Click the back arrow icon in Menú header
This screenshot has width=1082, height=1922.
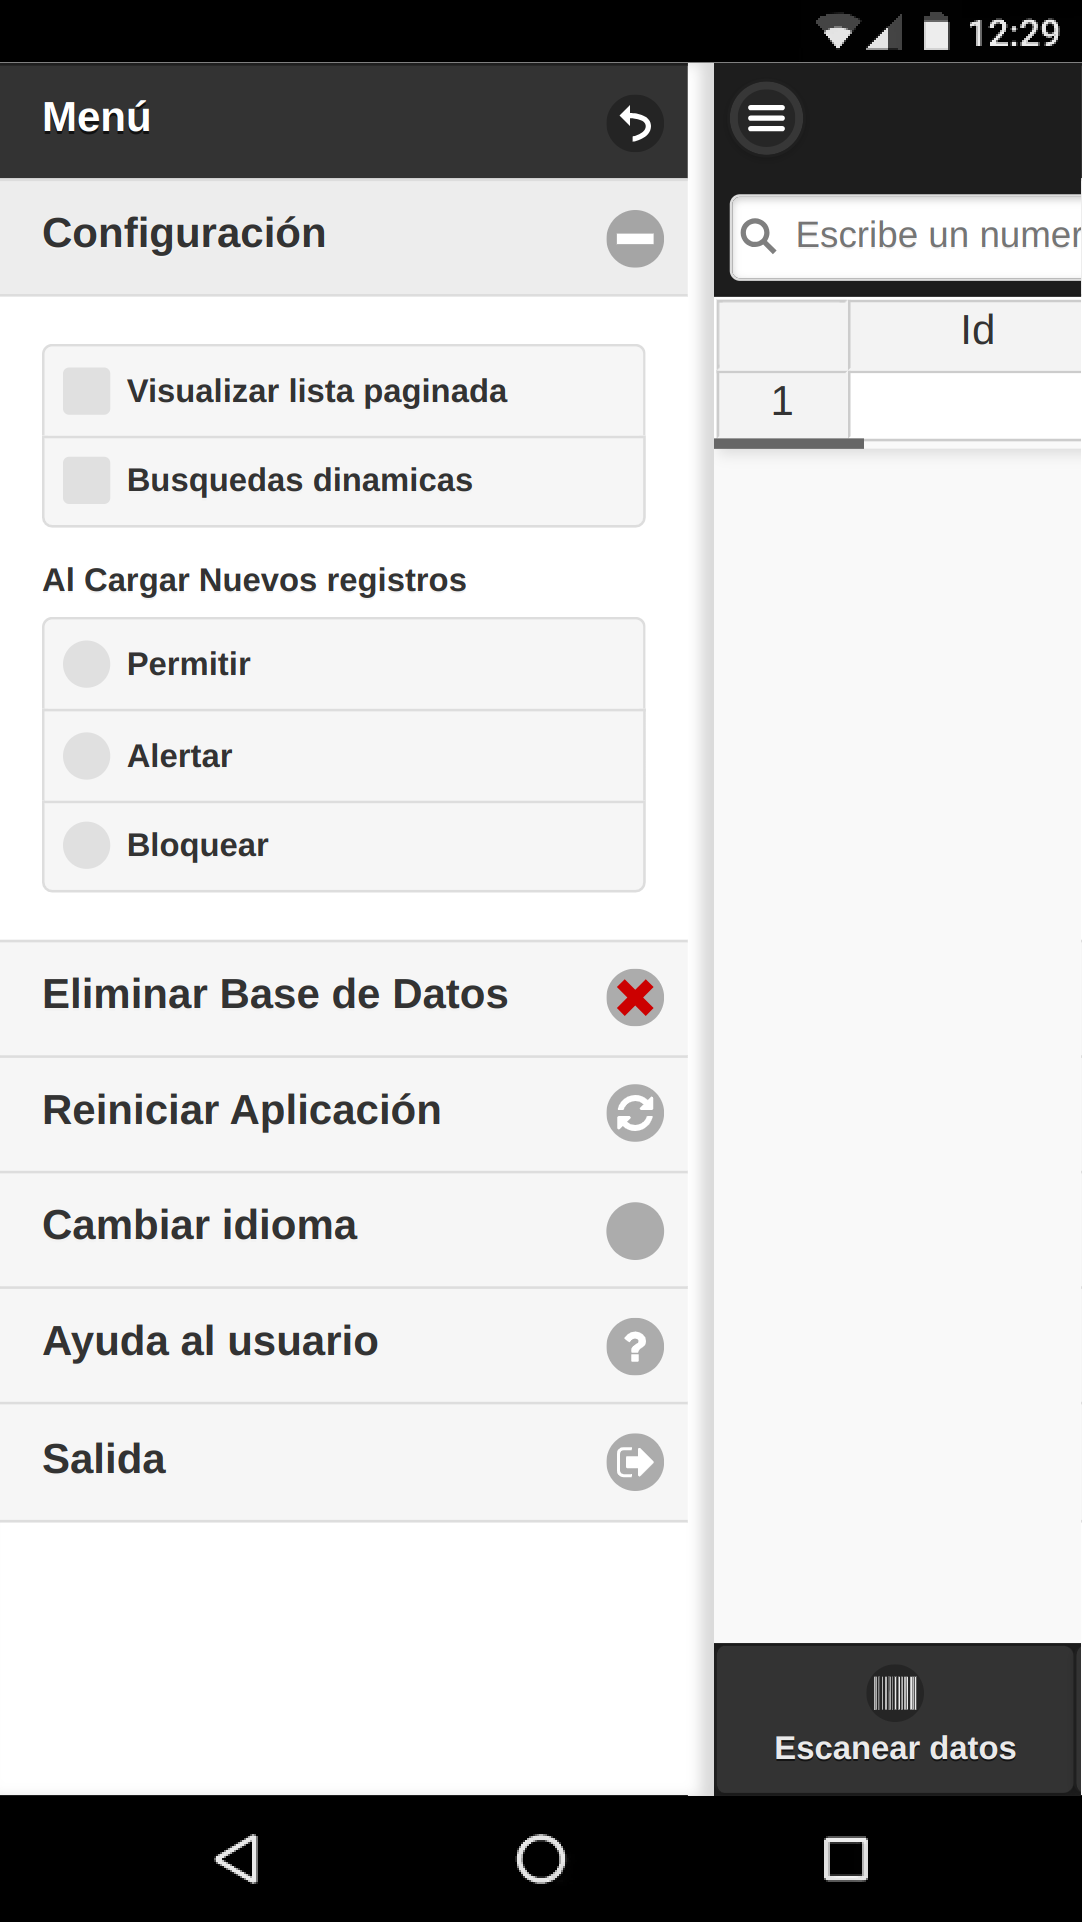point(635,124)
